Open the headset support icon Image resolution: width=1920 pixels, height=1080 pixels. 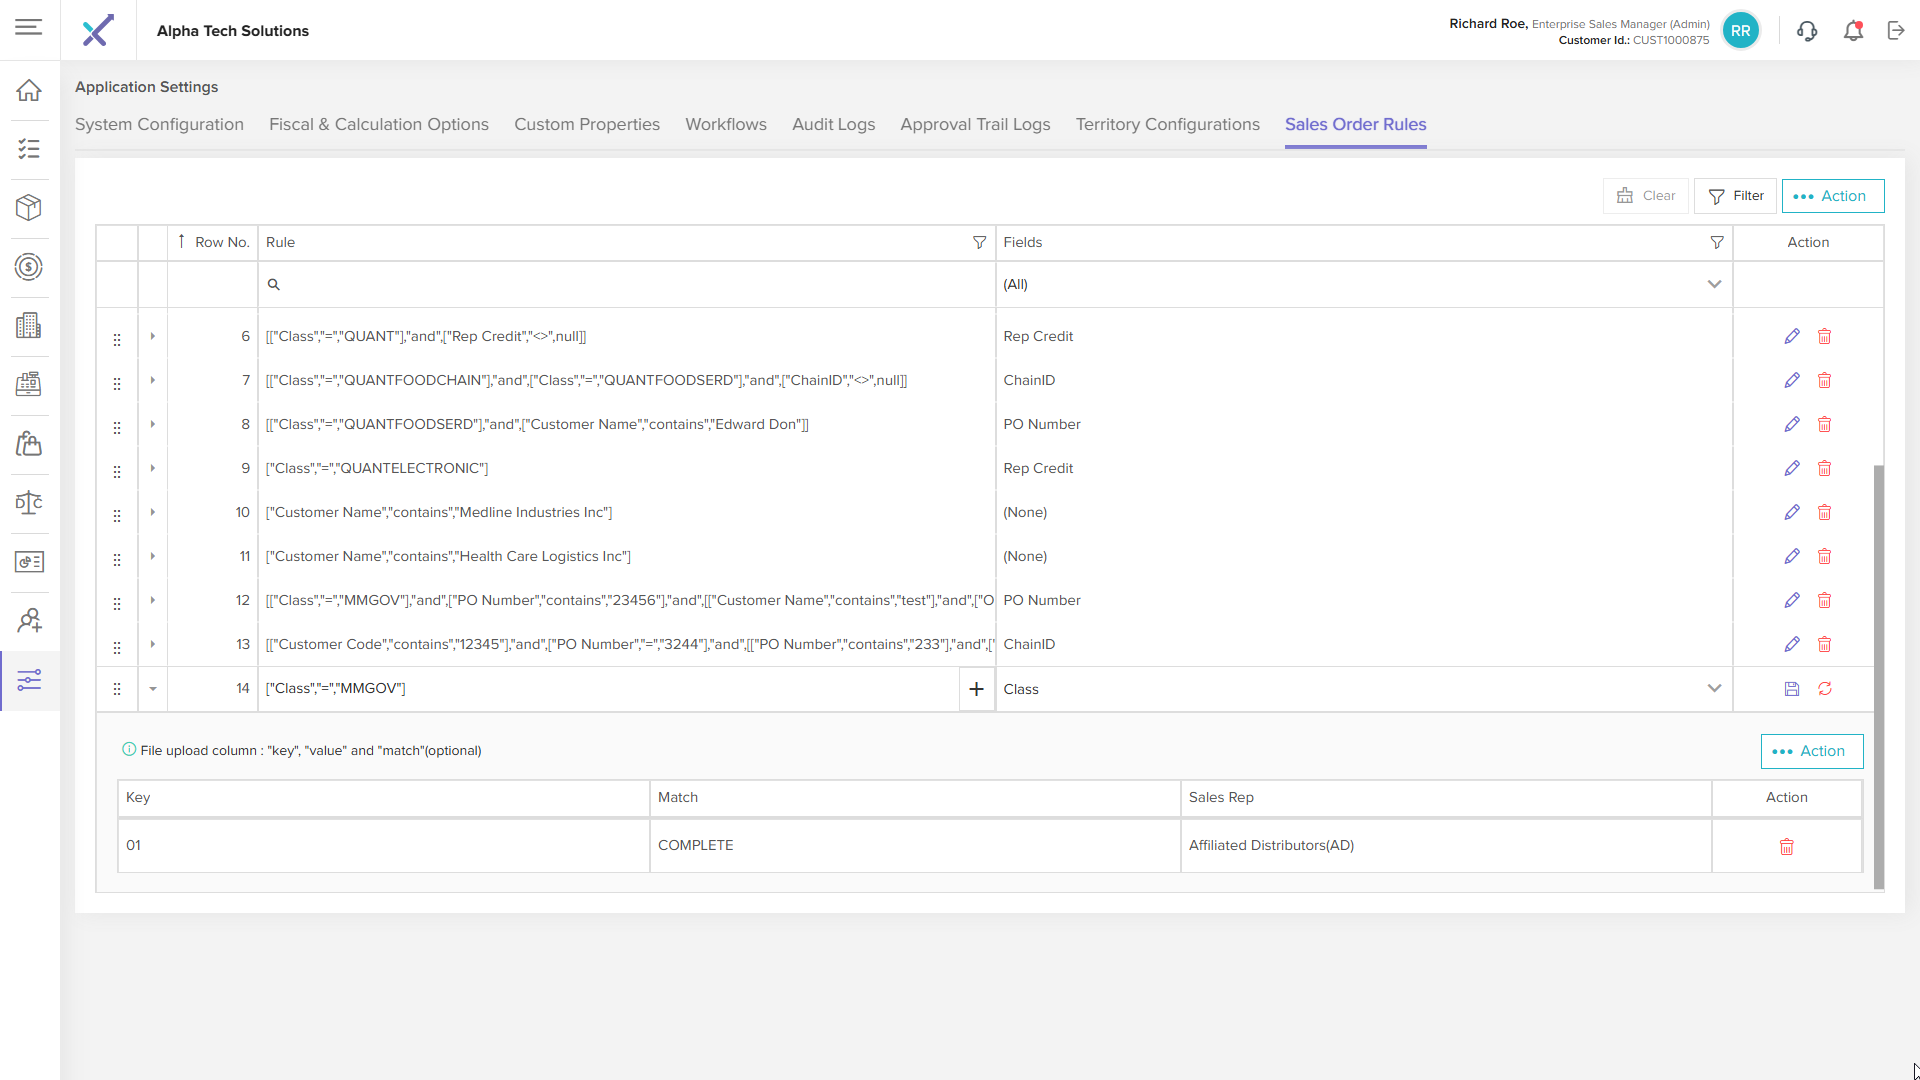tap(1806, 31)
